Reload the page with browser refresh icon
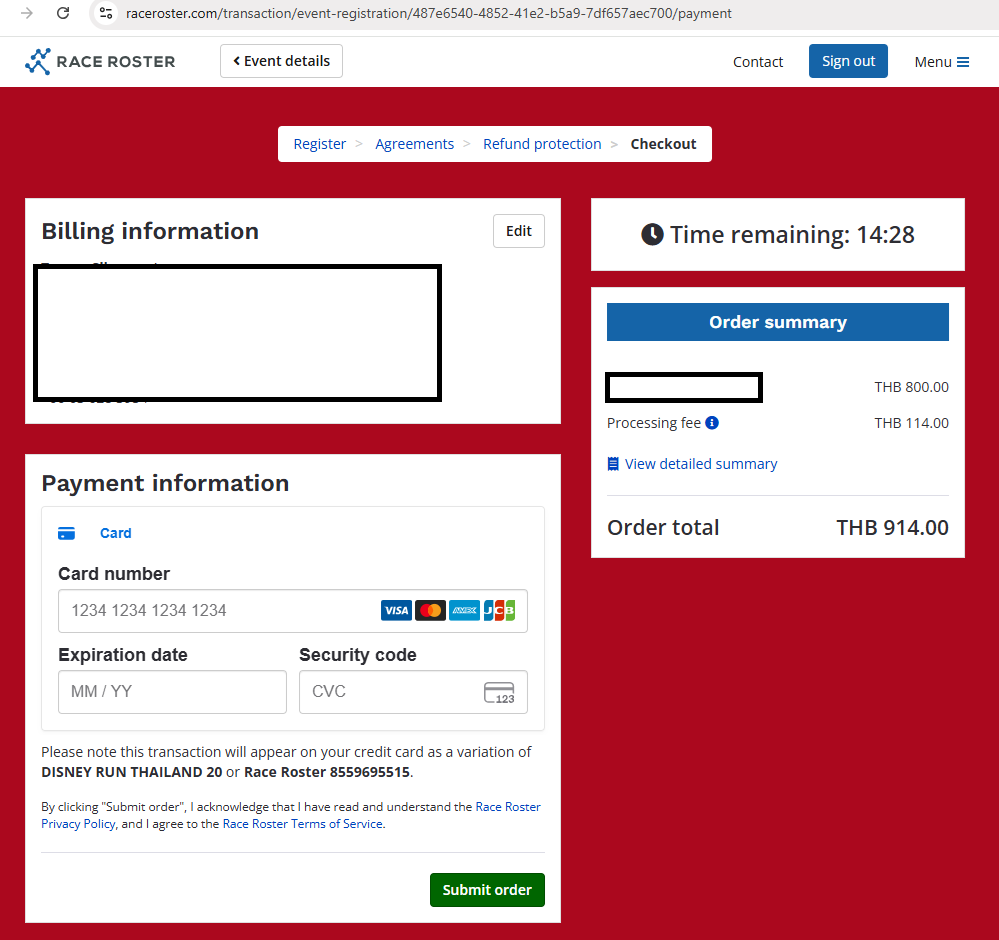The image size is (999, 940). coord(63,13)
